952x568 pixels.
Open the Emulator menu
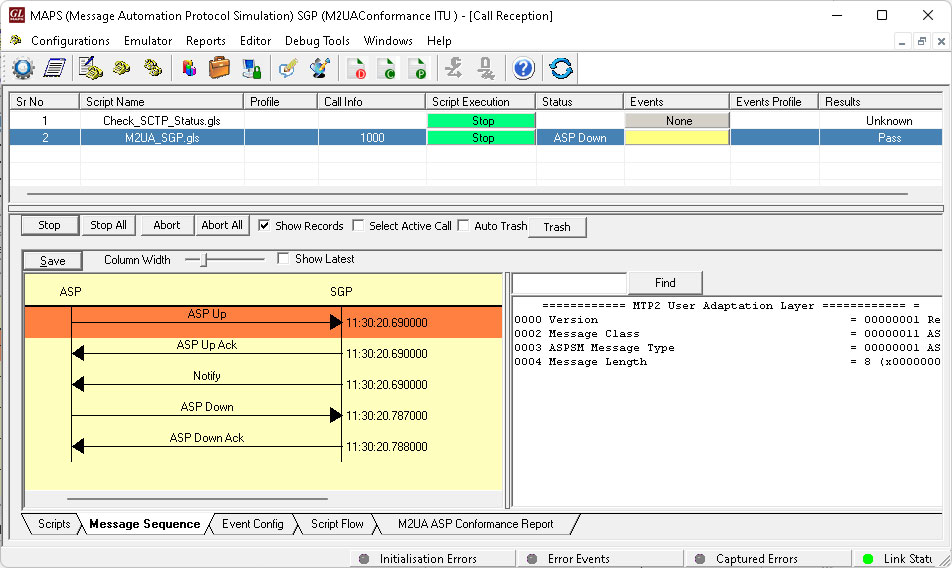coord(148,41)
